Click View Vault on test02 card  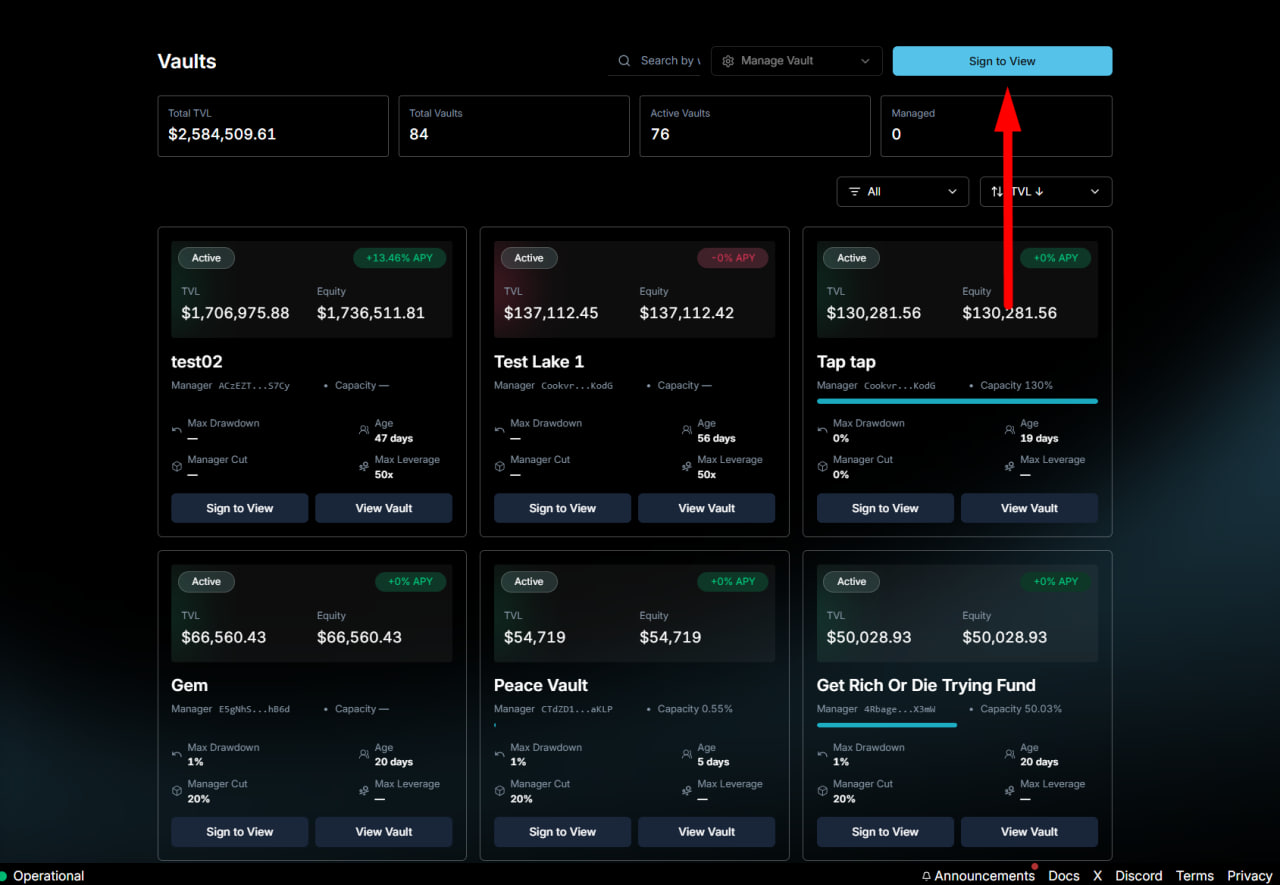click(384, 508)
